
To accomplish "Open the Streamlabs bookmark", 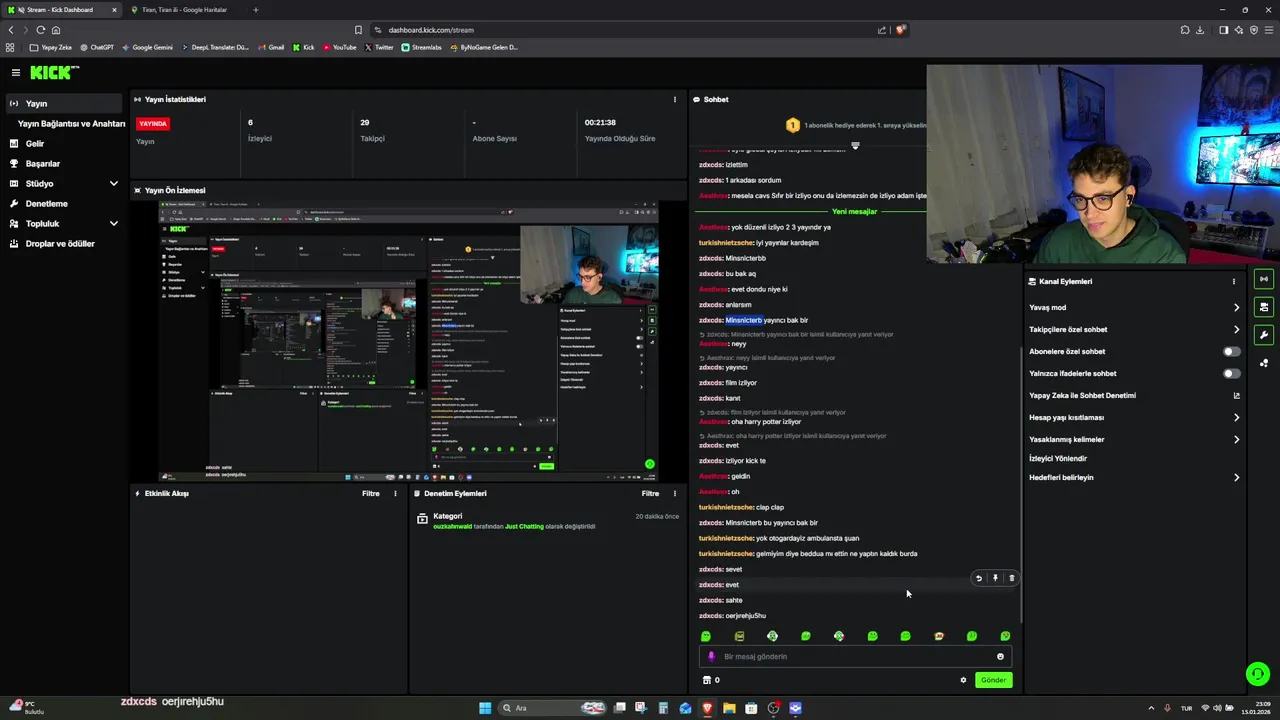I will [x=421, y=47].
